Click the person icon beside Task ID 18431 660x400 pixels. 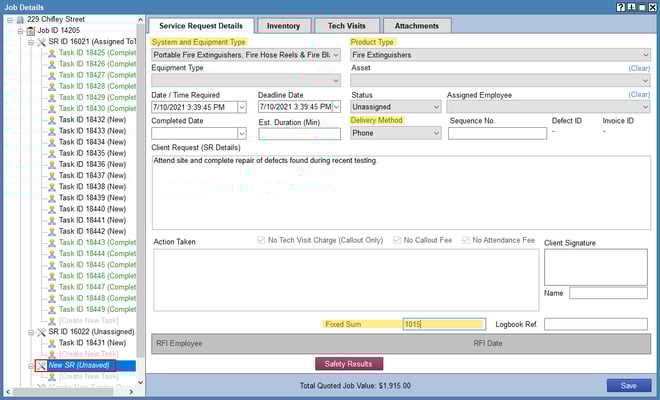coord(52,343)
